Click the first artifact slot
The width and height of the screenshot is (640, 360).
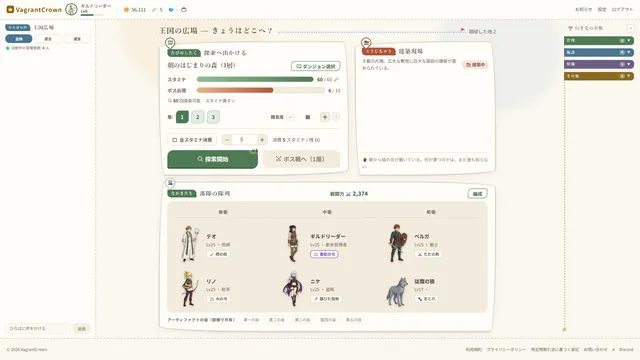coord(251,320)
